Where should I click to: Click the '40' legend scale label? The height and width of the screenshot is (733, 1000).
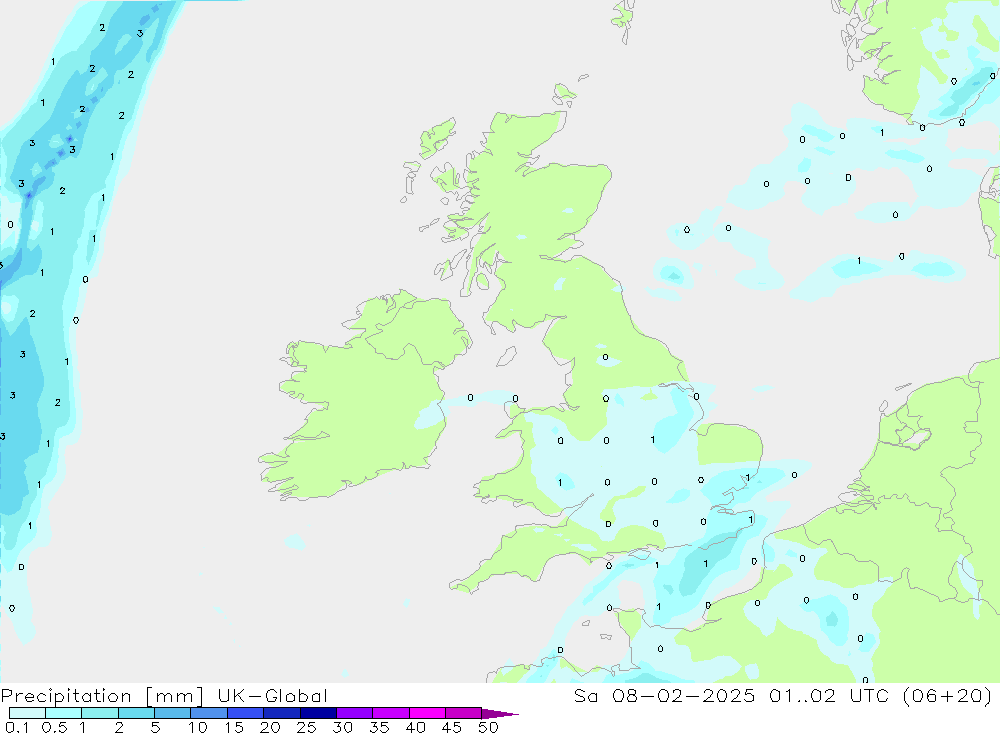[x=416, y=727]
